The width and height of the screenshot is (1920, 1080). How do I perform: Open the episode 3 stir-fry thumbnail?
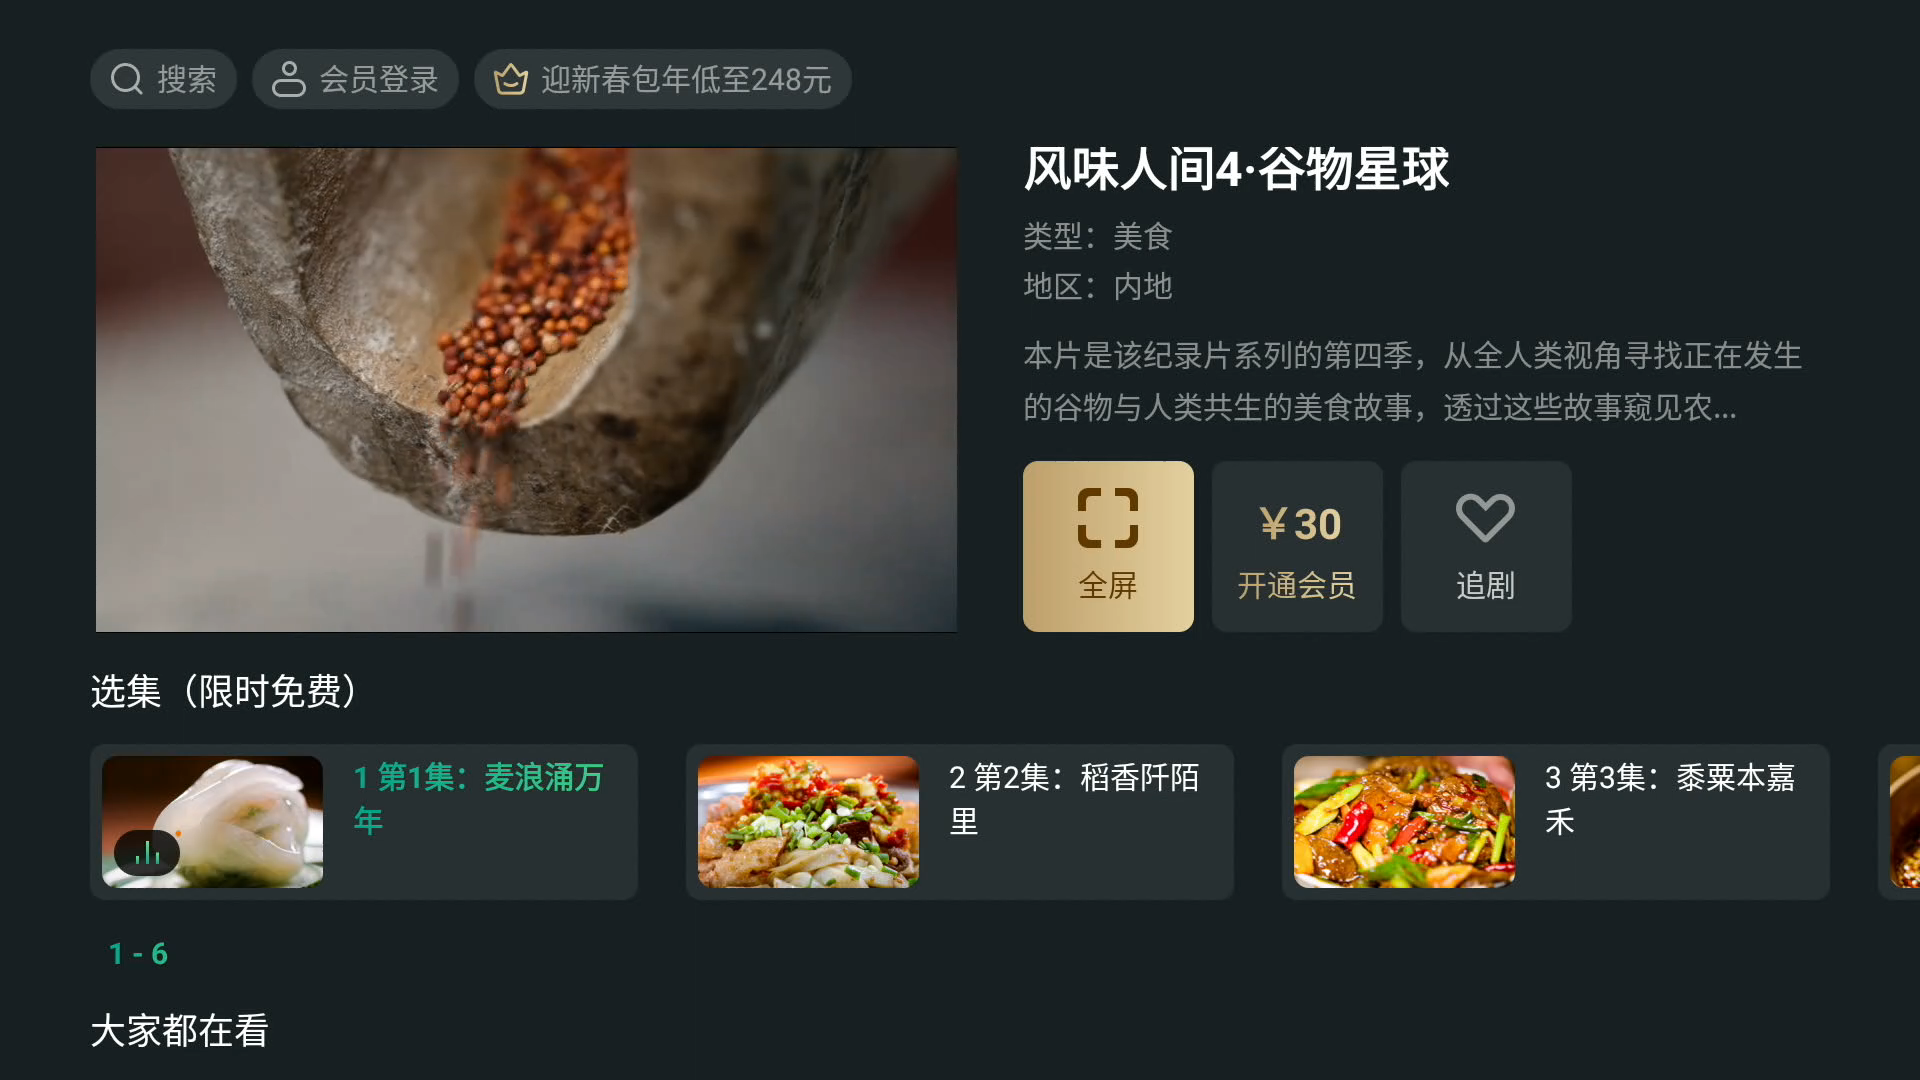pos(1404,822)
